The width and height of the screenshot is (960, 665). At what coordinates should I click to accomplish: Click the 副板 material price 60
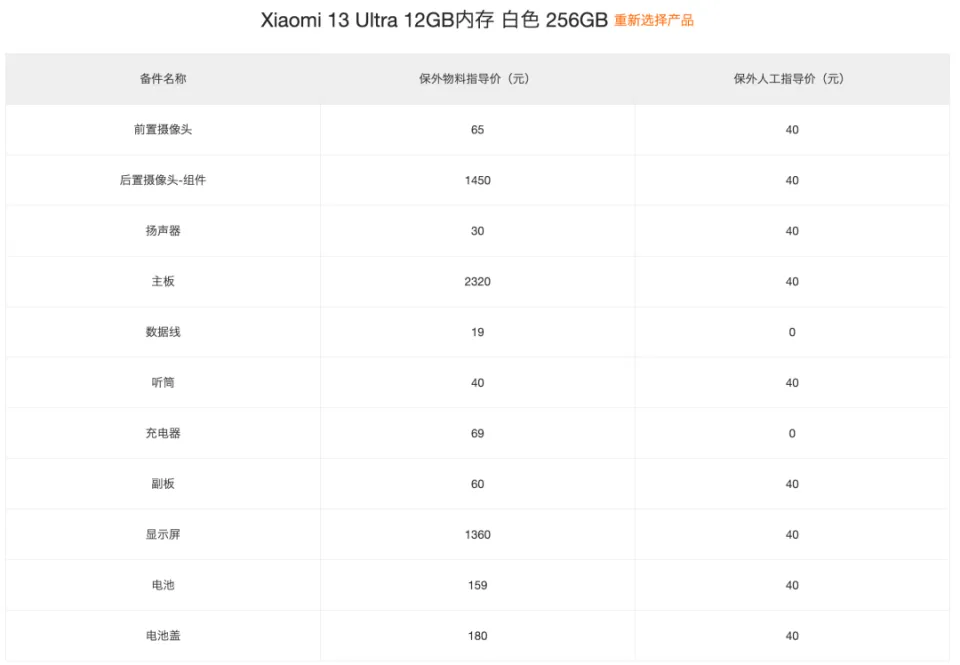pos(477,484)
